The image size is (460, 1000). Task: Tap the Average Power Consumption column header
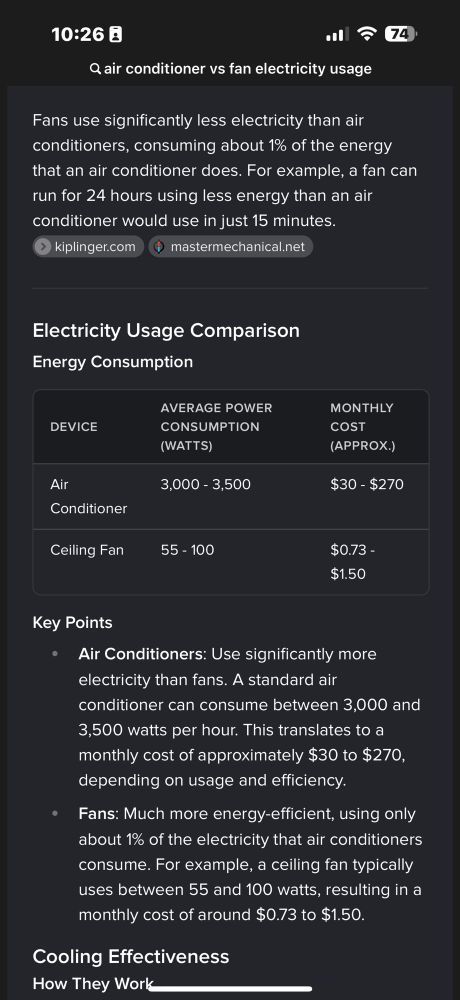(x=216, y=427)
